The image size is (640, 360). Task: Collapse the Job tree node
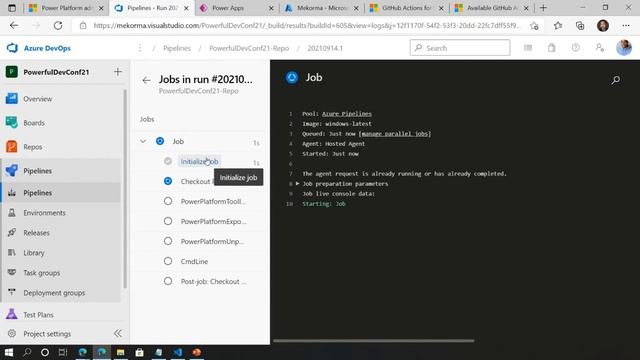[x=143, y=141]
